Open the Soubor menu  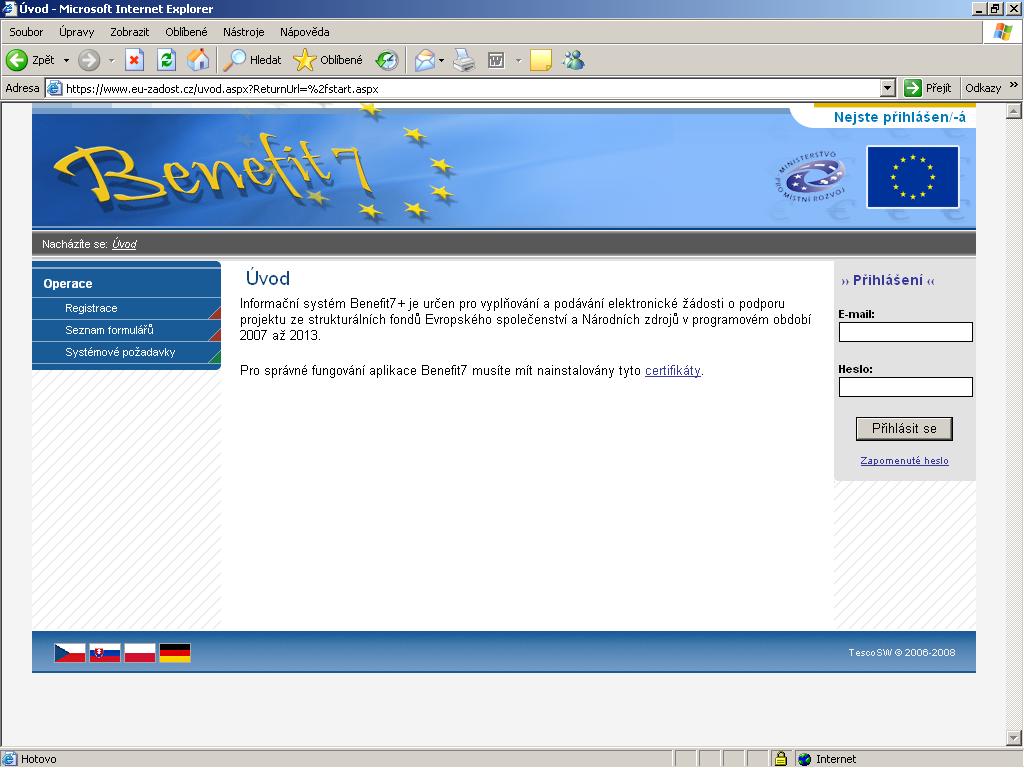point(26,31)
